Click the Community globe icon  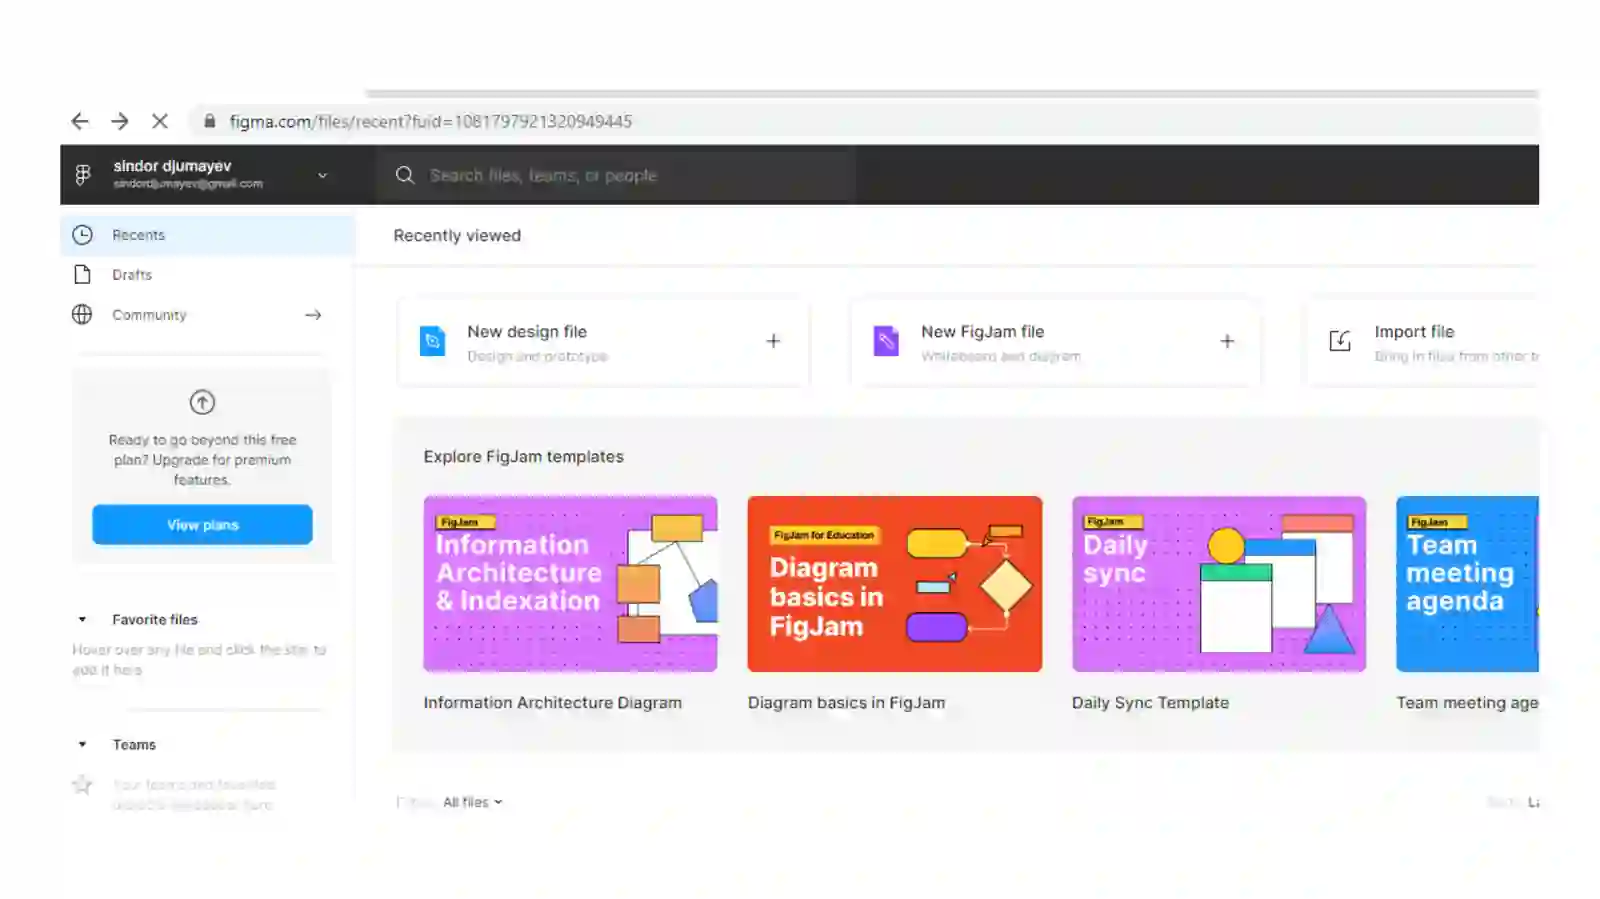[82, 314]
